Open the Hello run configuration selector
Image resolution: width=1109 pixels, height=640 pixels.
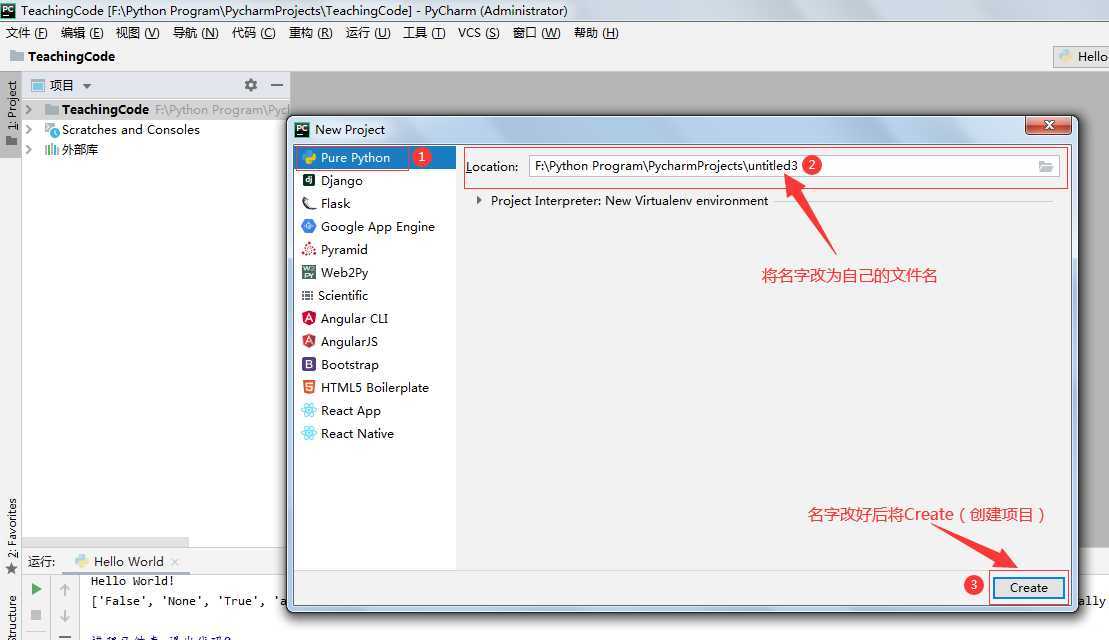coord(1082,57)
